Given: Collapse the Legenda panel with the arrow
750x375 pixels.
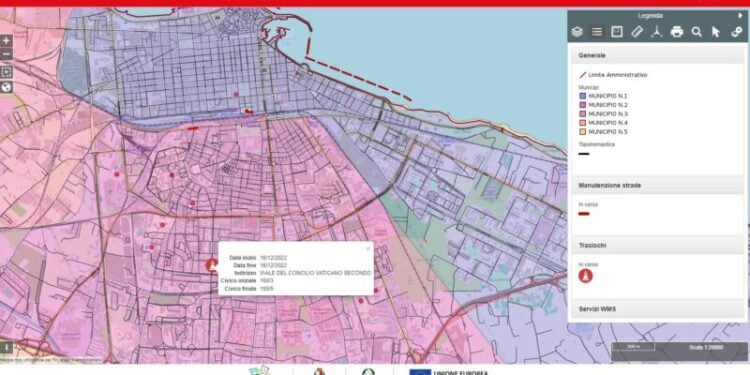Looking at the screenshot, I should pos(740,16).
